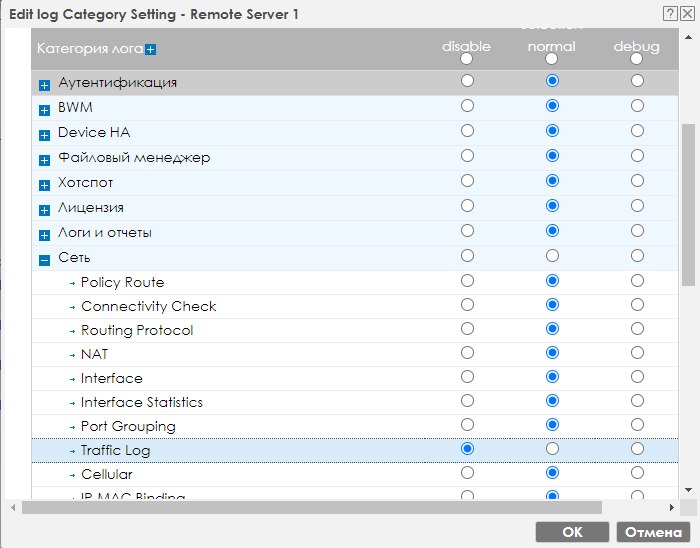Click plus icon beside Файловый менеджер
This screenshot has height=548, width=700.
pos(44,159)
